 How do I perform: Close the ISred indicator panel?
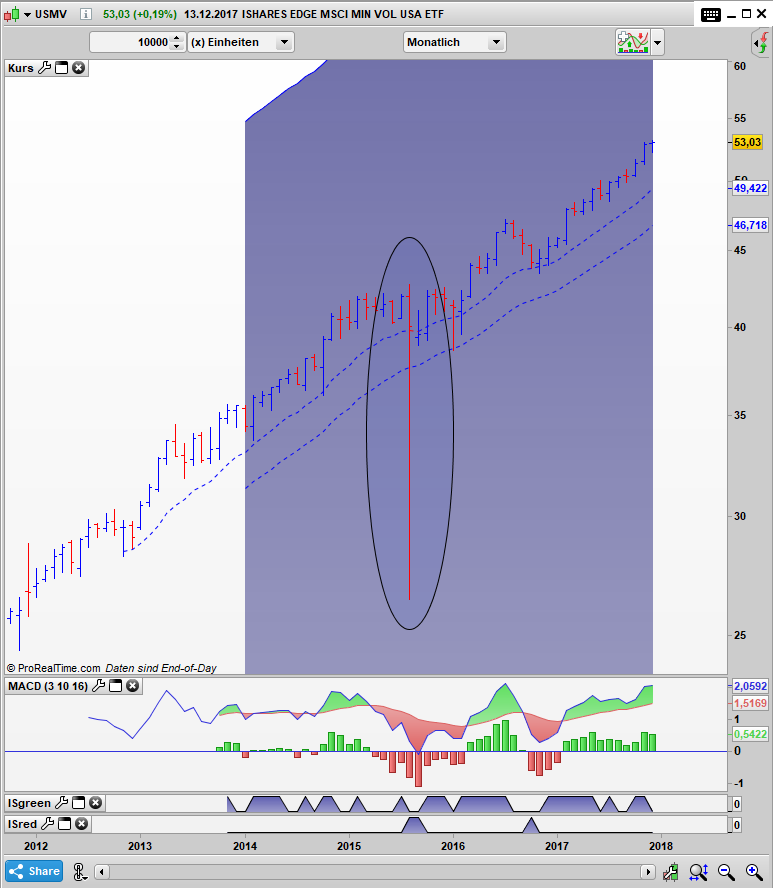point(79,824)
